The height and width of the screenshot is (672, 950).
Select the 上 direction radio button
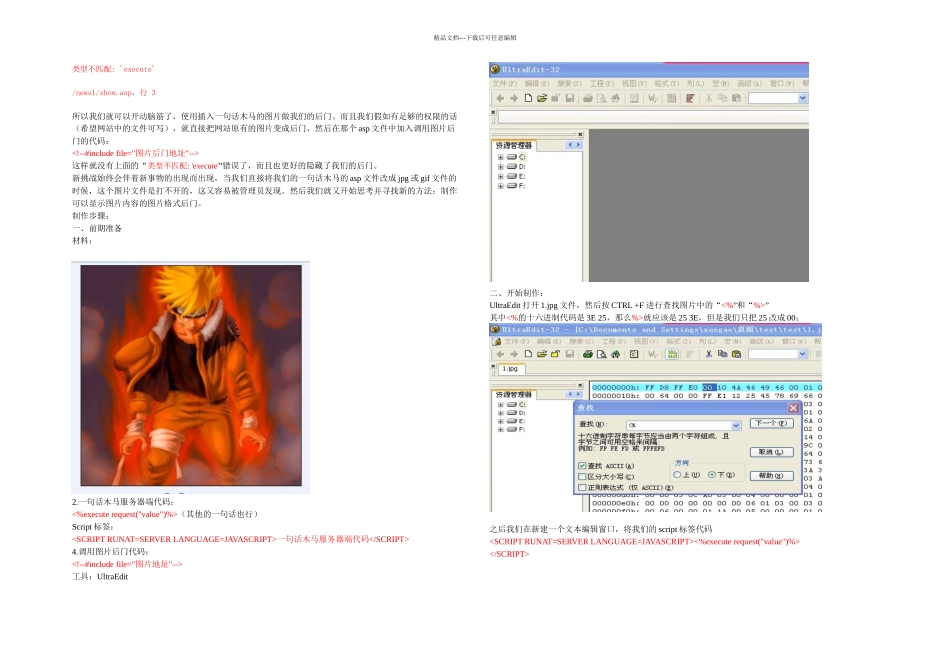point(677,474)
